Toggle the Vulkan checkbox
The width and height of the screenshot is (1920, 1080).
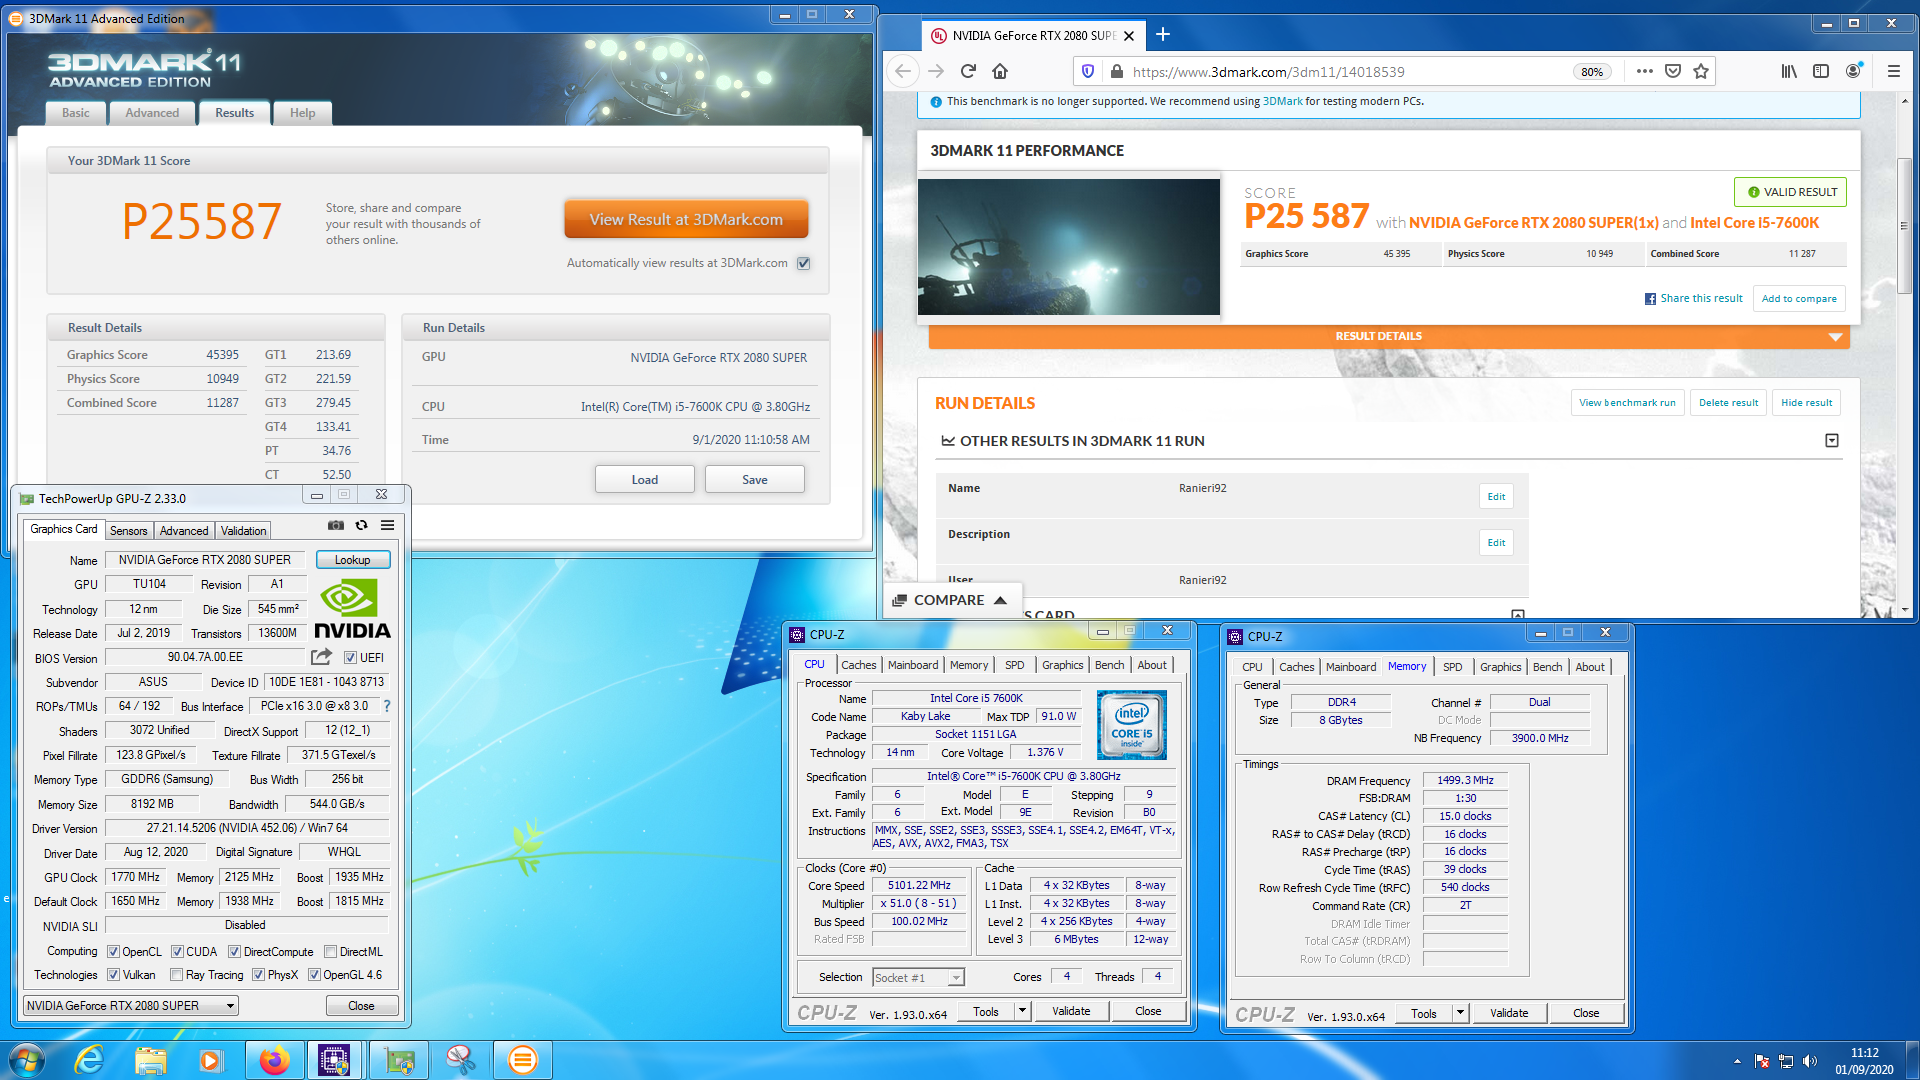click(113, 975)
